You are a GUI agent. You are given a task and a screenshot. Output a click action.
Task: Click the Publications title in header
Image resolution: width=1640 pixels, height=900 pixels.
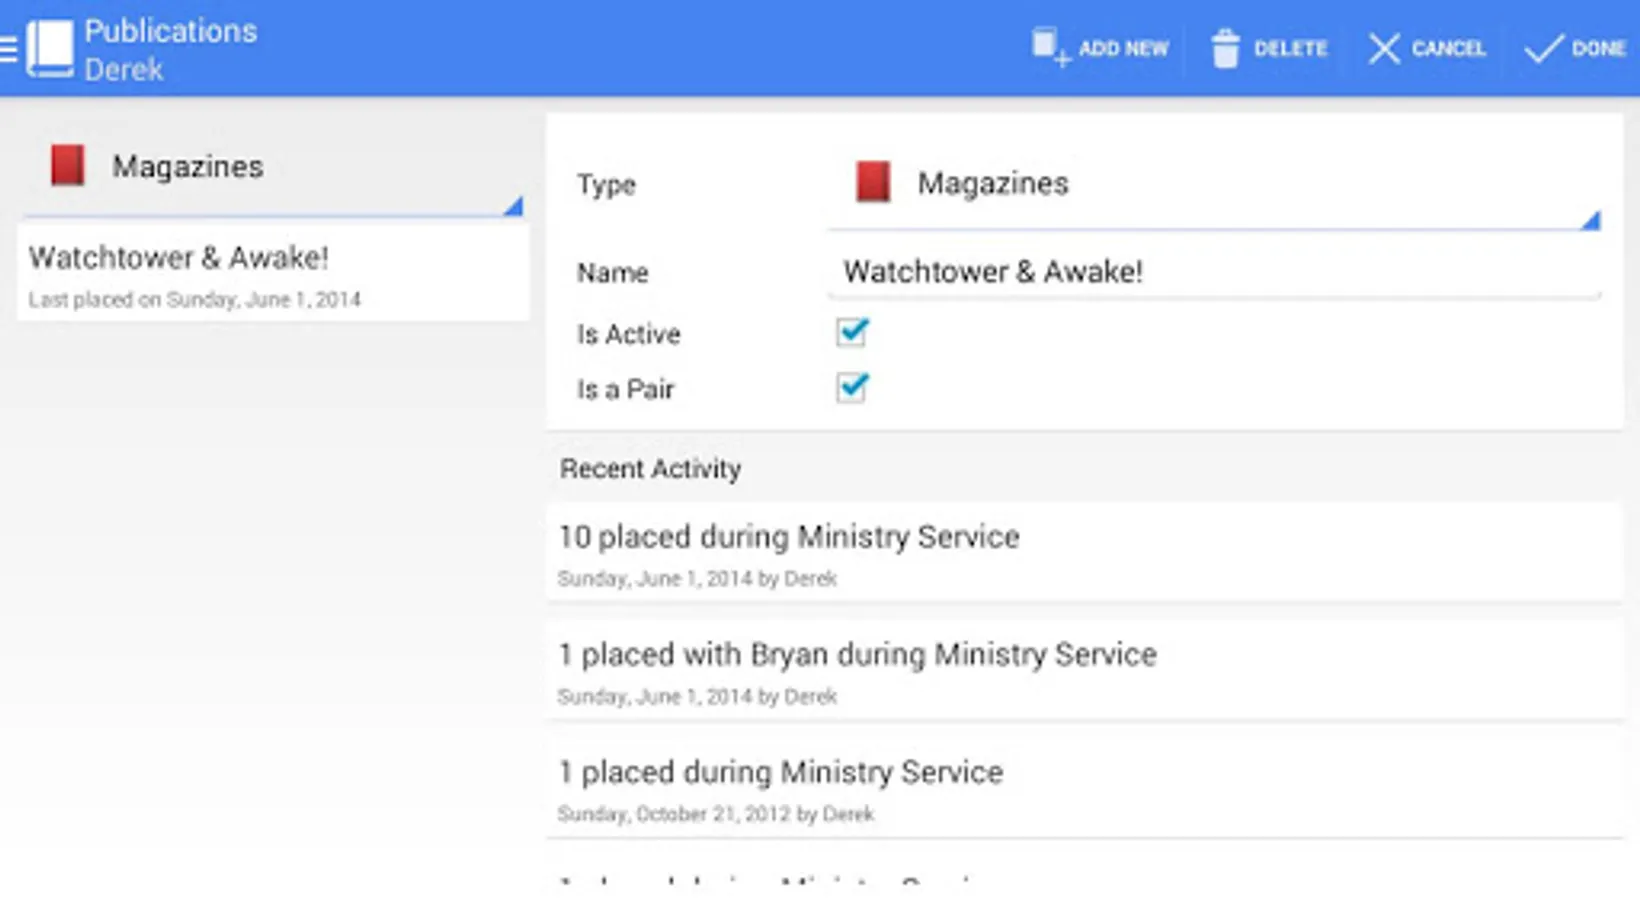(171, 31)
